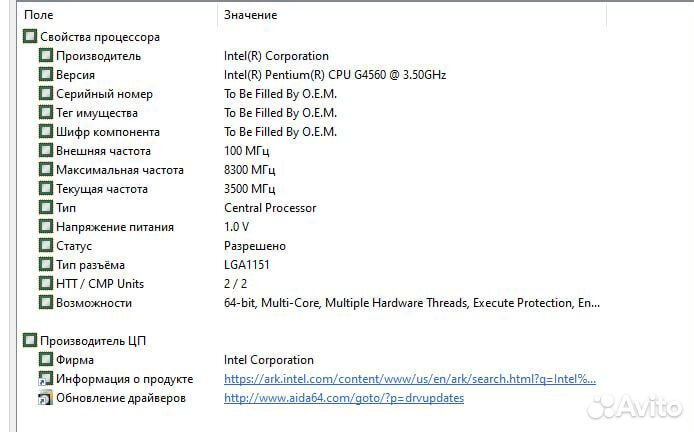Select the 'Информация о продукте' field label
Viewport: 694px width, 432px height.
coord(125,379)
